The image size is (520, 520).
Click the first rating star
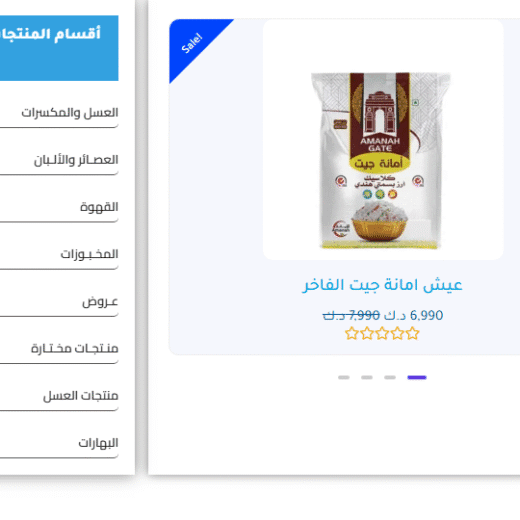[x=351, y=333]
